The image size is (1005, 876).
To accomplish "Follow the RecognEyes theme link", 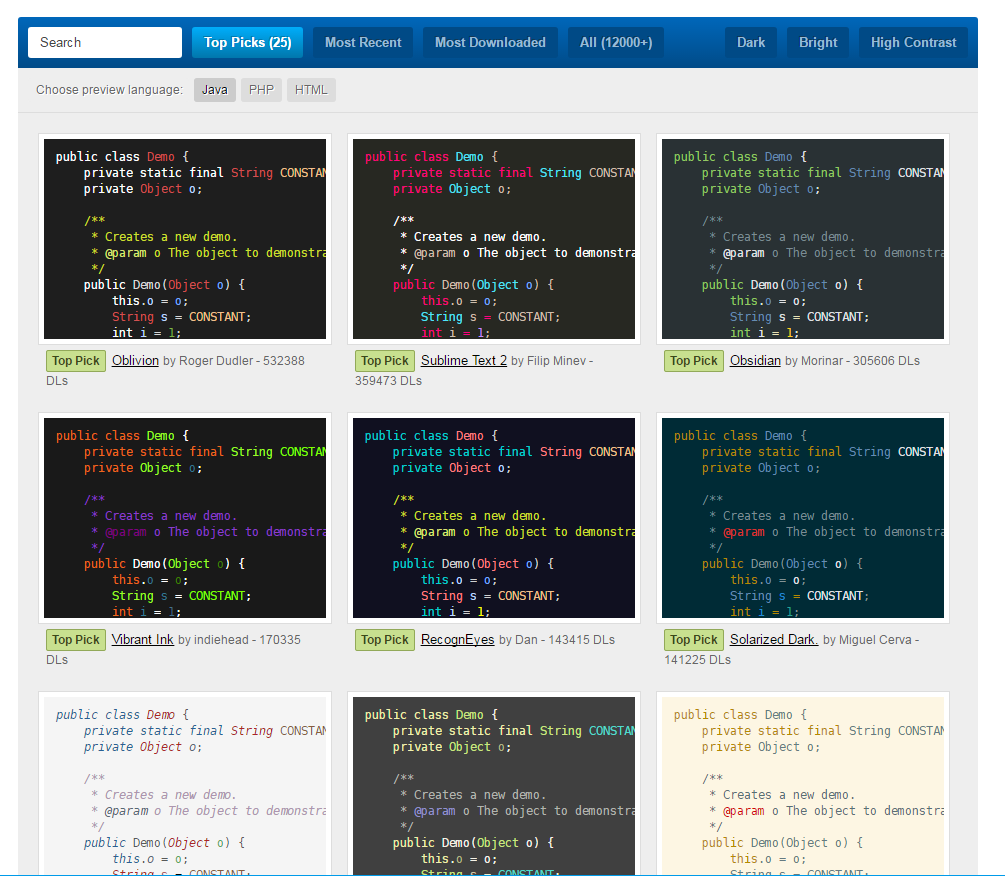I will pyautogui.click(x=458, y=640).
